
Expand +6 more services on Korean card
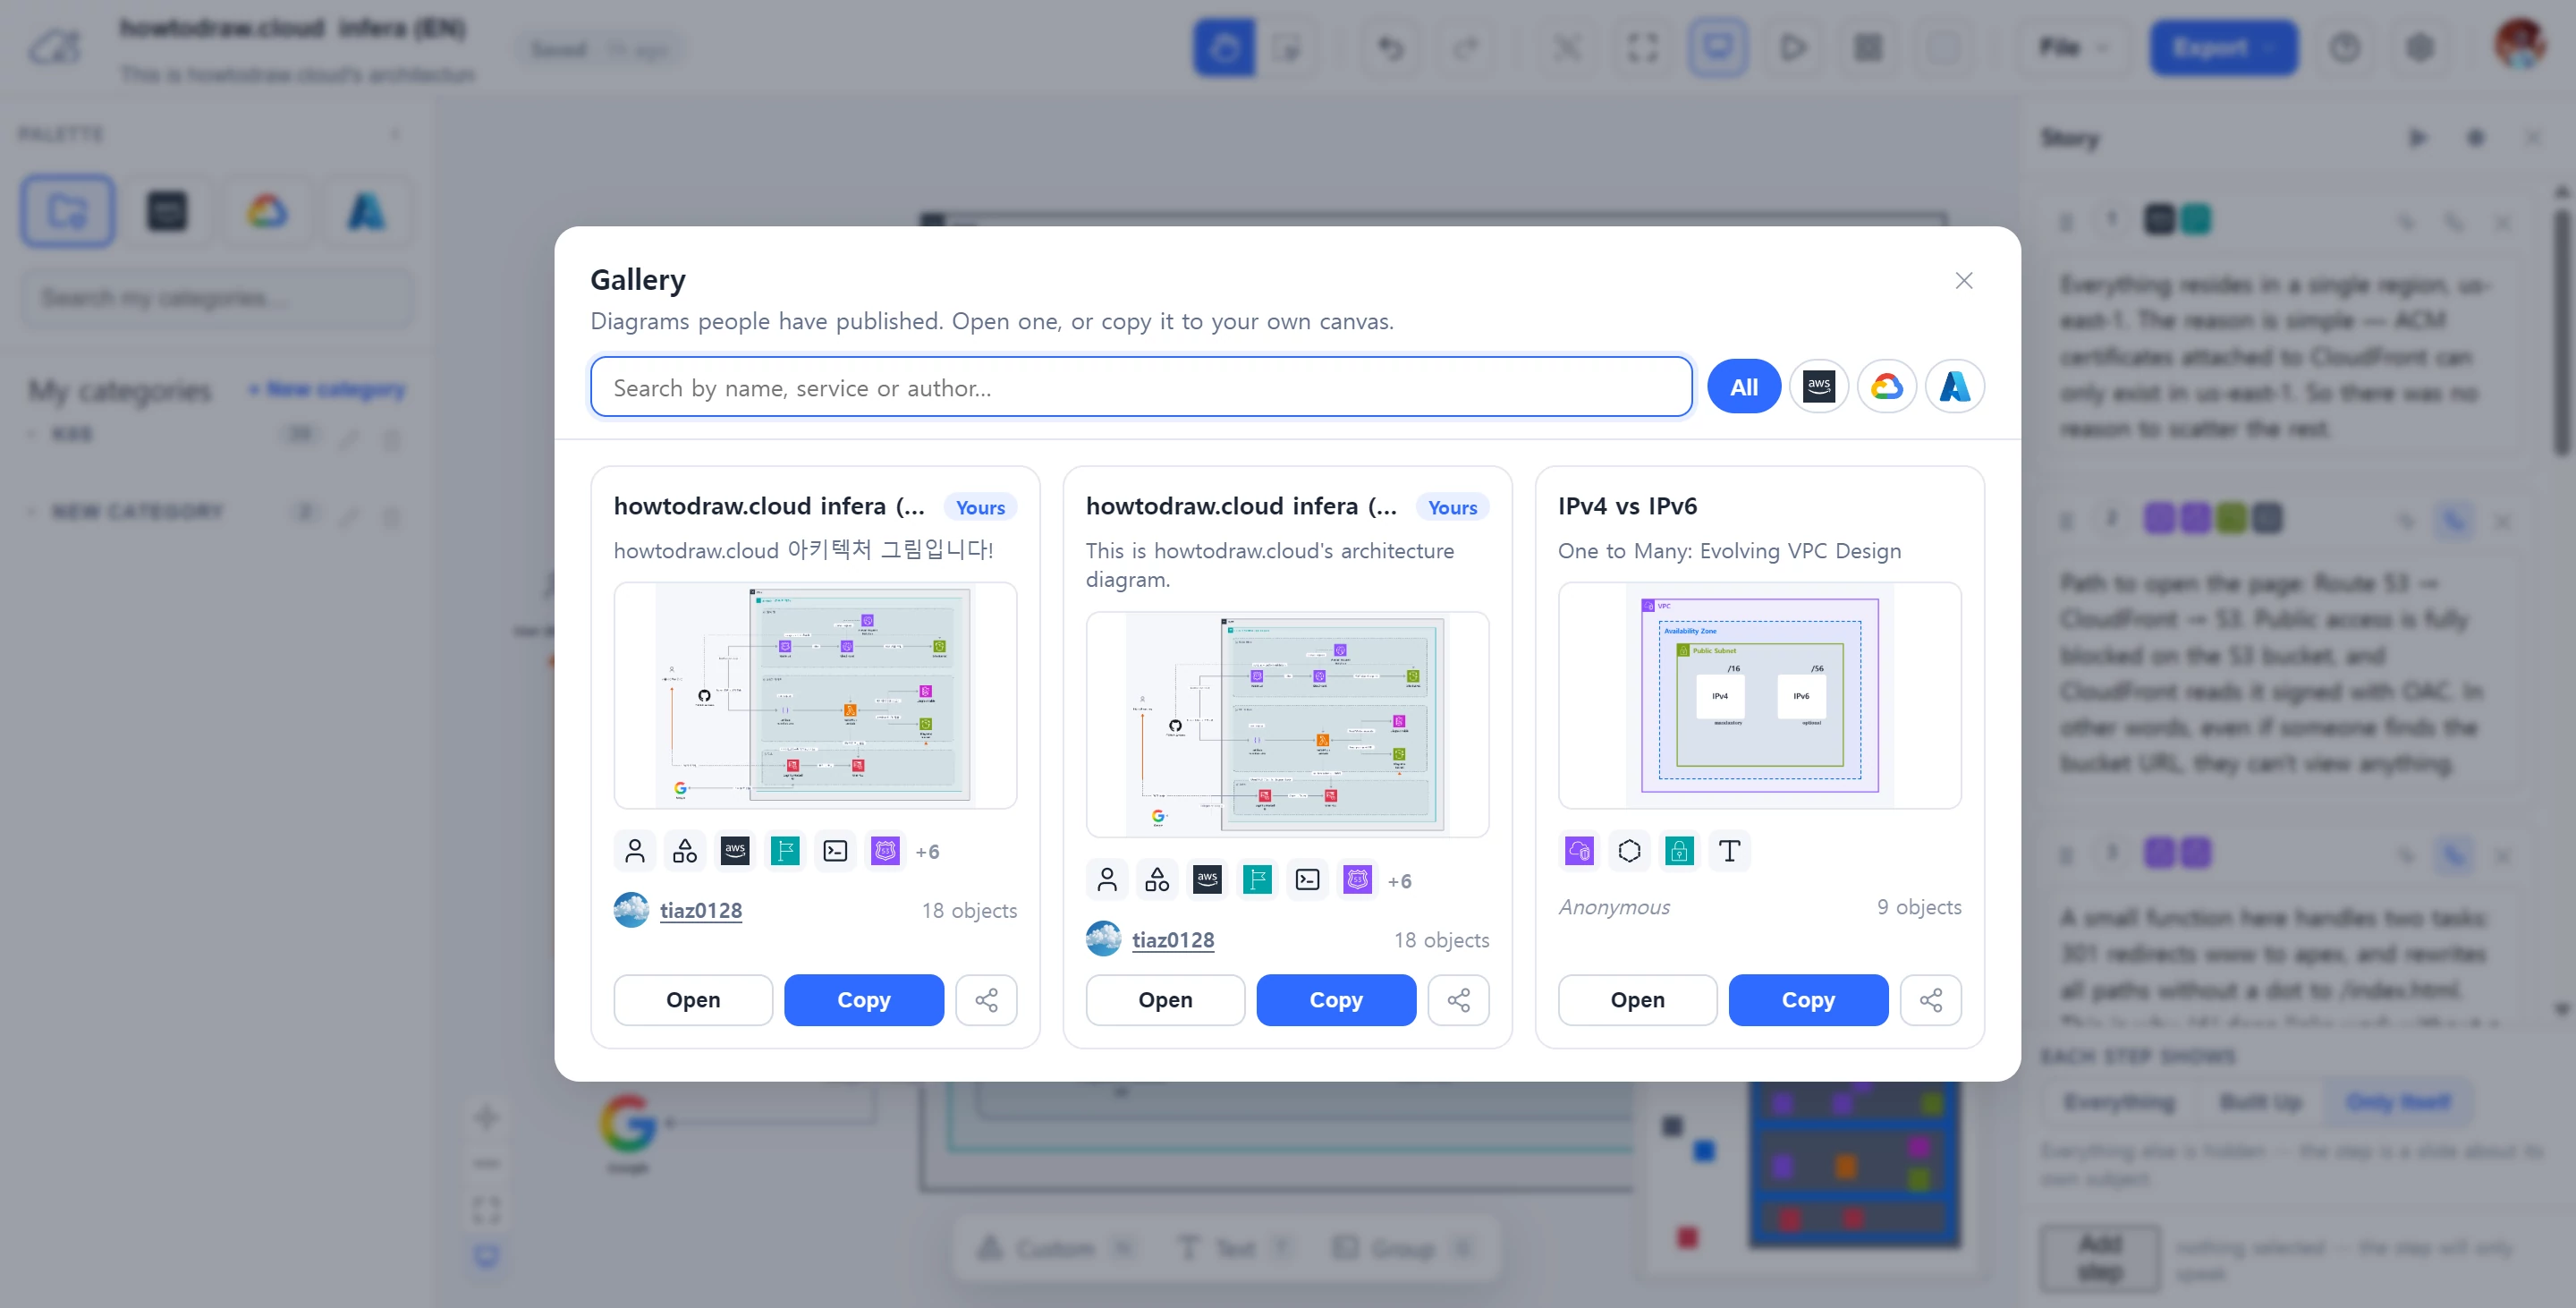tap(927, 852)
